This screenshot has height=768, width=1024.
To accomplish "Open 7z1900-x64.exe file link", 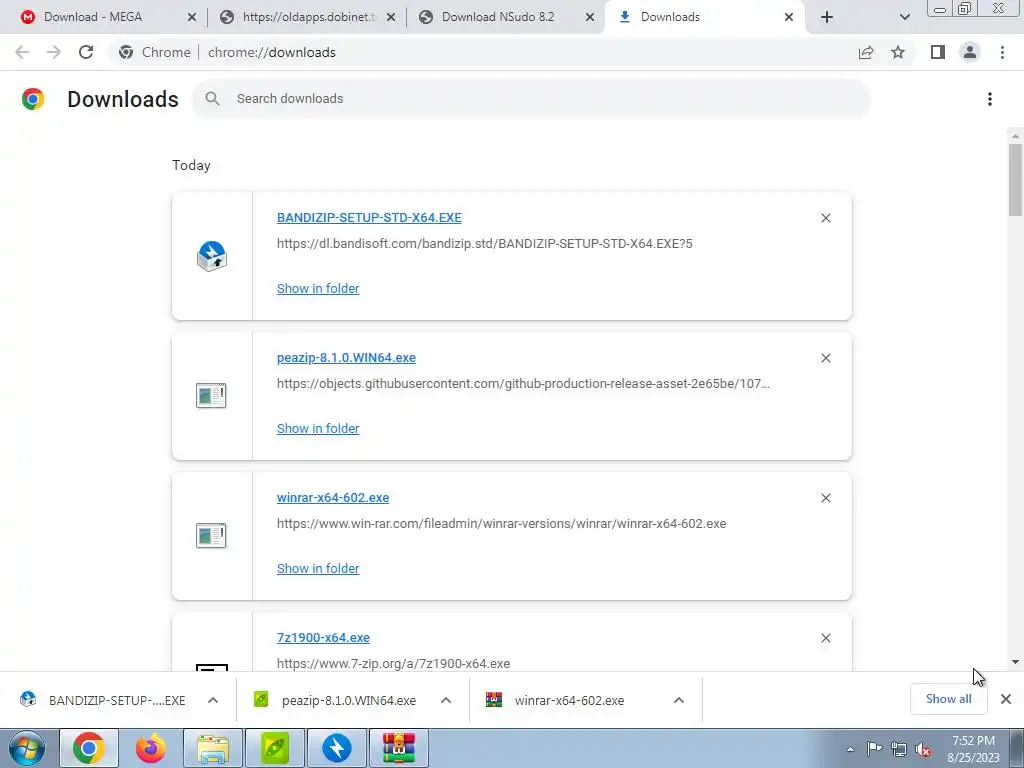I will click(x=323, y=637).
